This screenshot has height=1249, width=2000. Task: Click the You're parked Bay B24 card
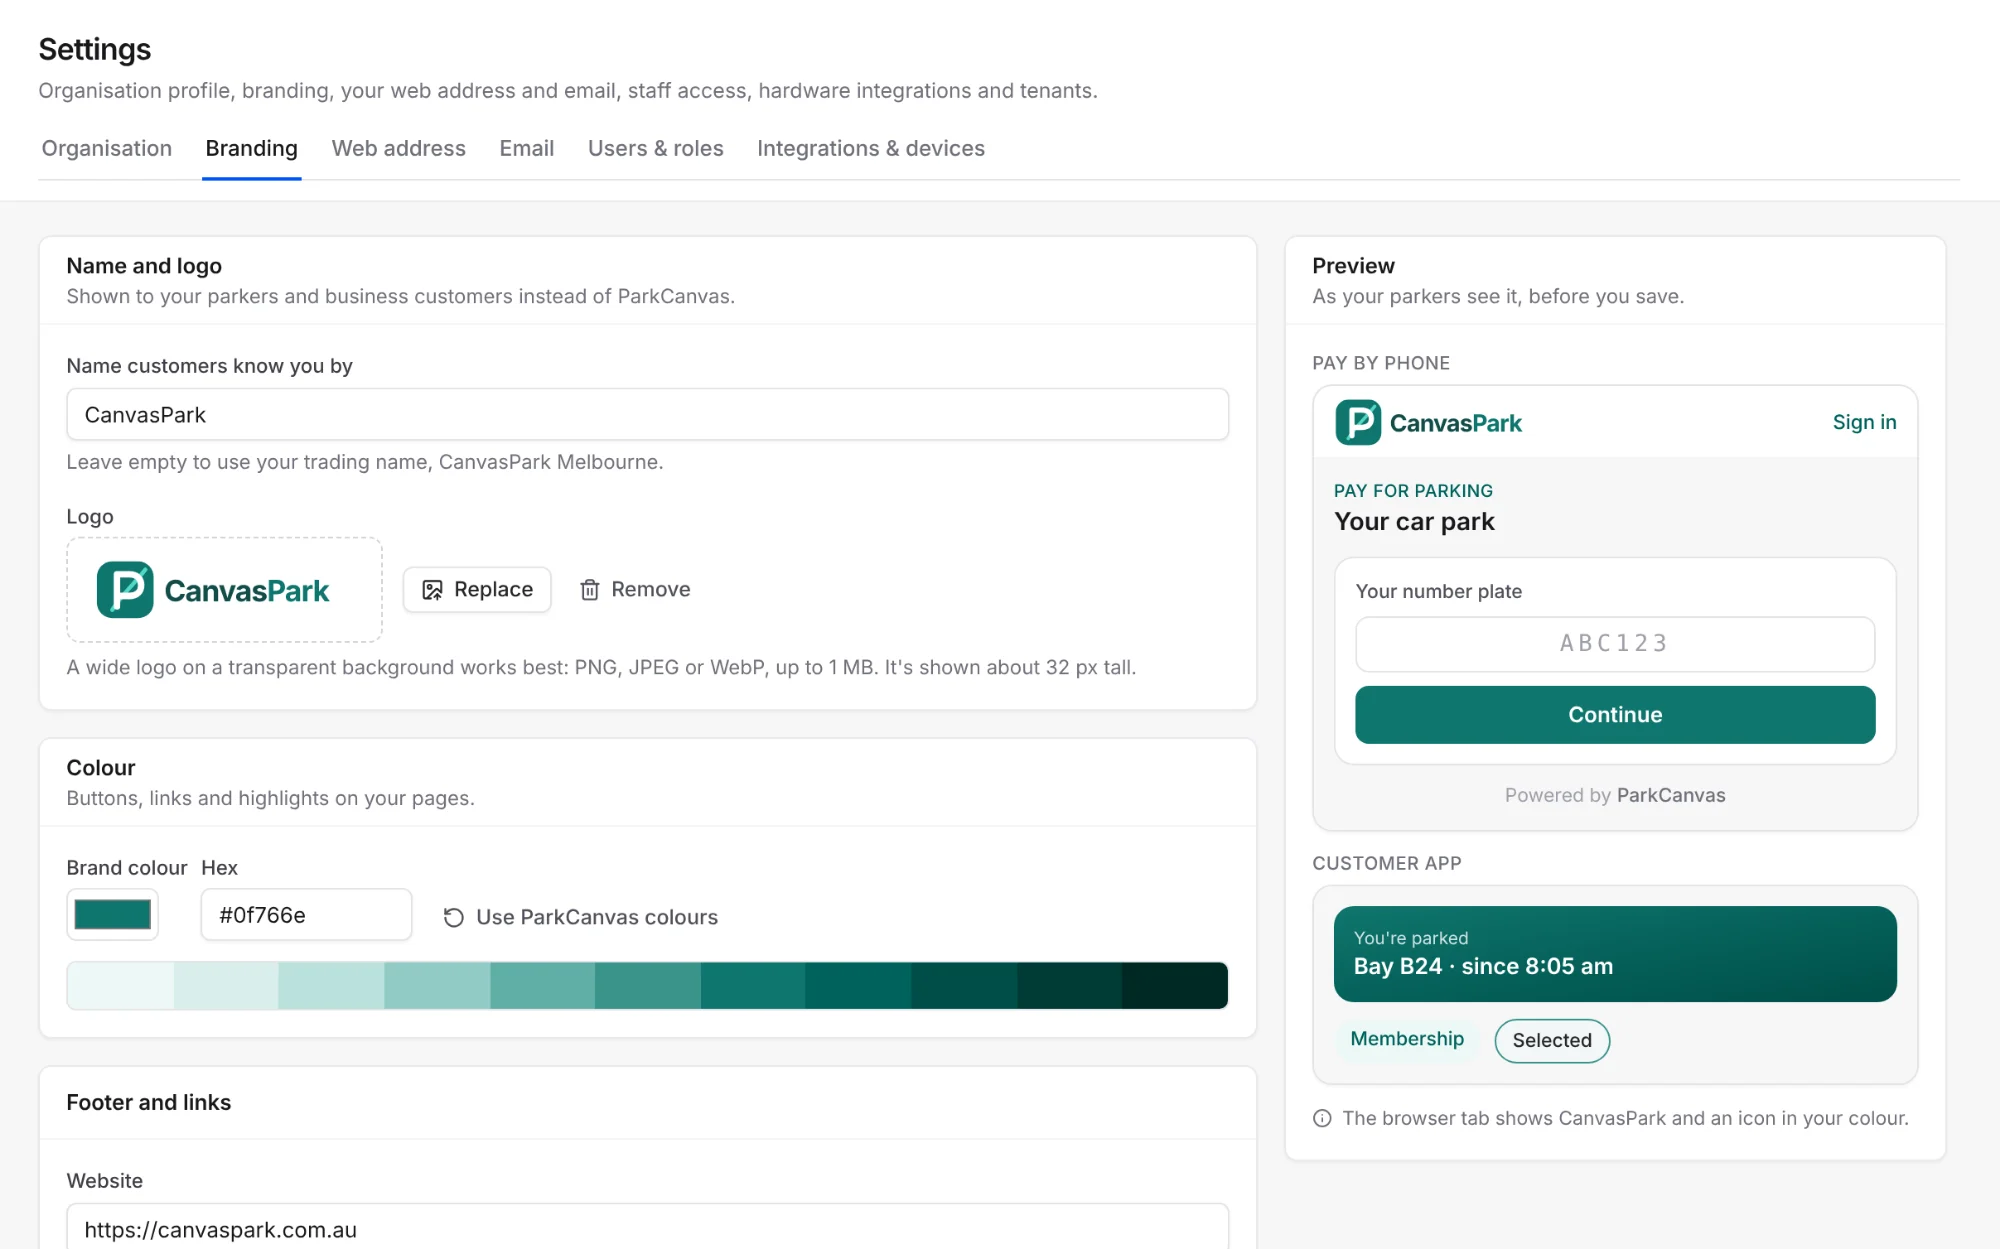coord(1615,954)
